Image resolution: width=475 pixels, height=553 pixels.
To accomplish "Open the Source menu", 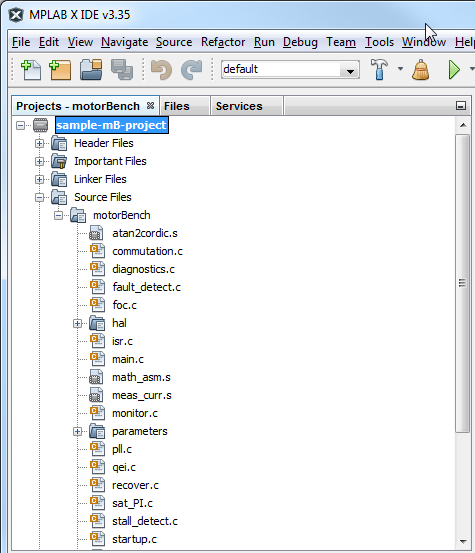I will (x=174, y=42).
